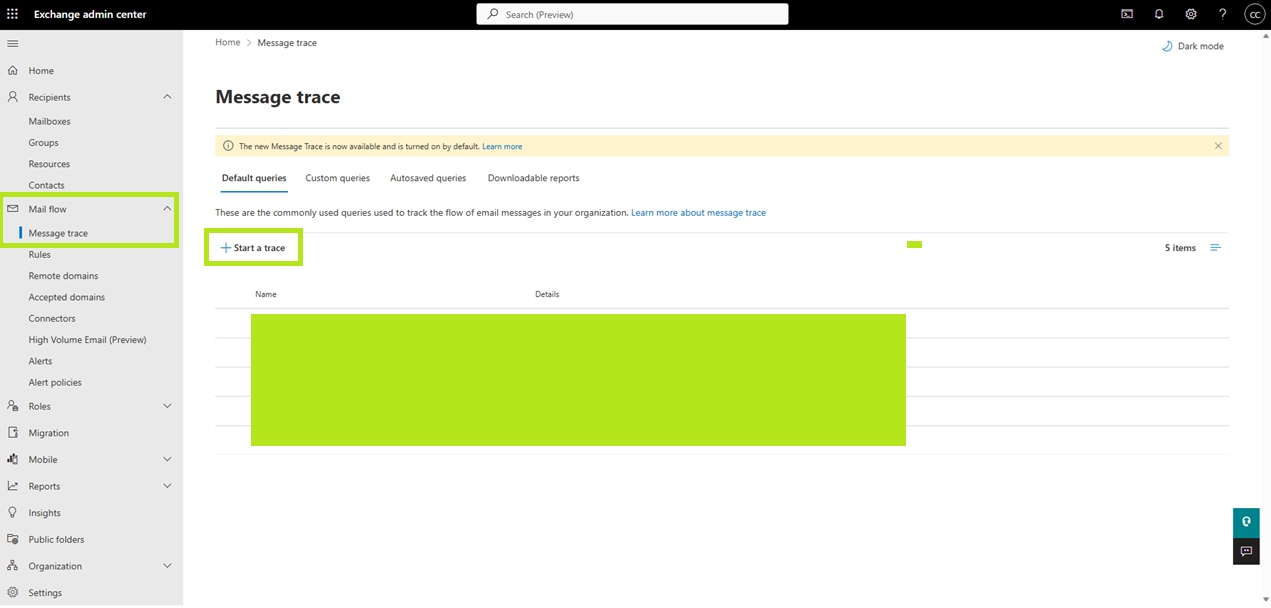
Task: Expand the Reports section chevron
Action: (167, 486)
